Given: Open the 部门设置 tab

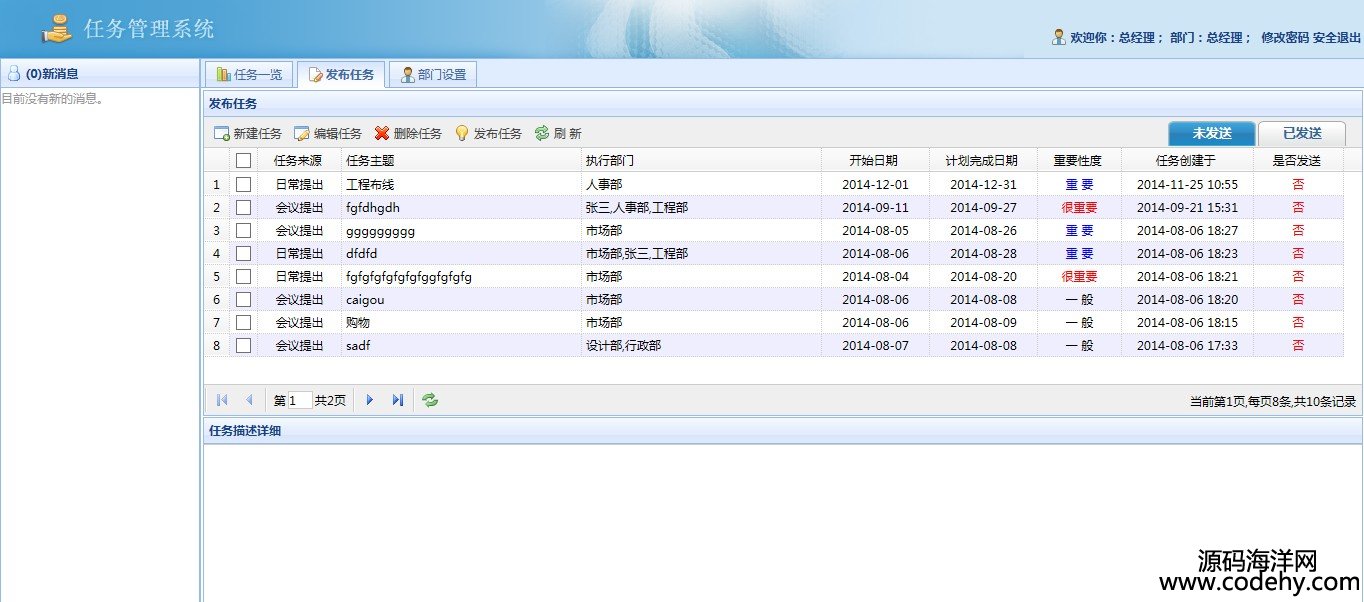Looking at the screenshot, I should coord(433,75).
